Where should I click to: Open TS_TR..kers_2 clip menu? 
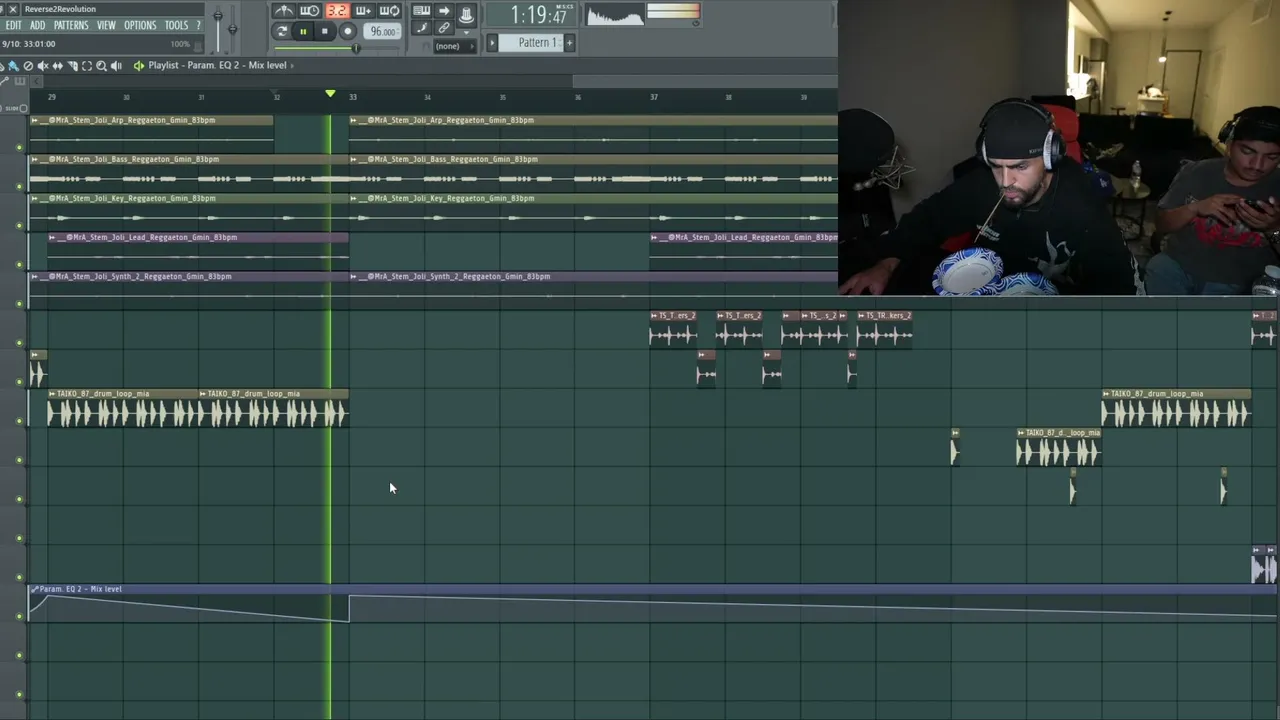(861, 316)
